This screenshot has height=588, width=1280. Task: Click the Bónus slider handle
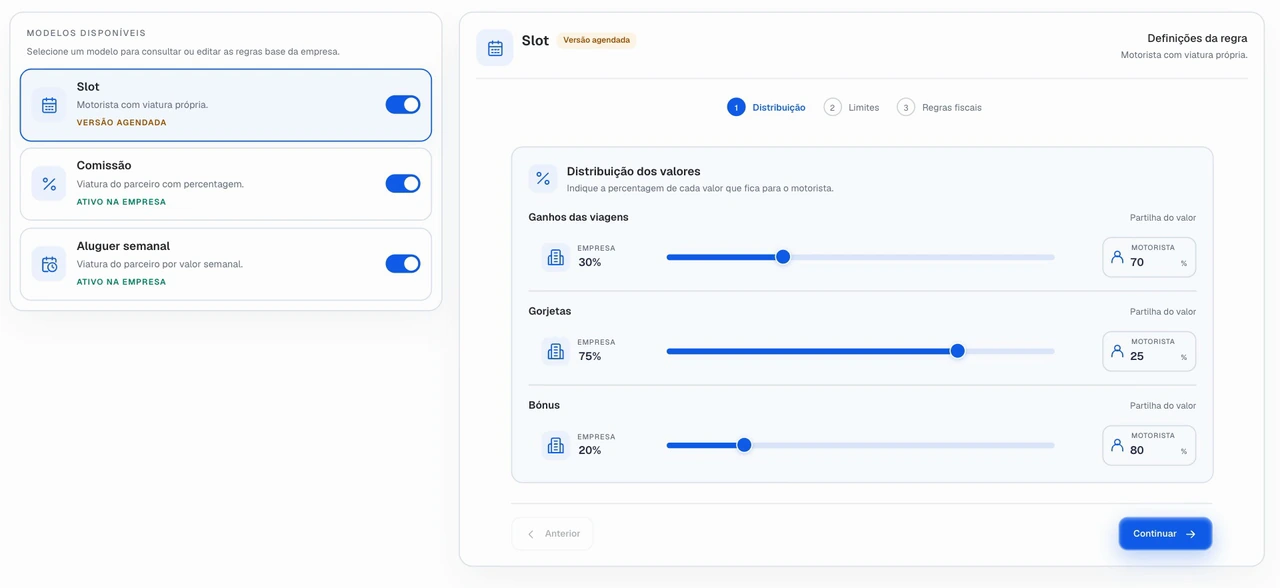click(x=744, y=445)
